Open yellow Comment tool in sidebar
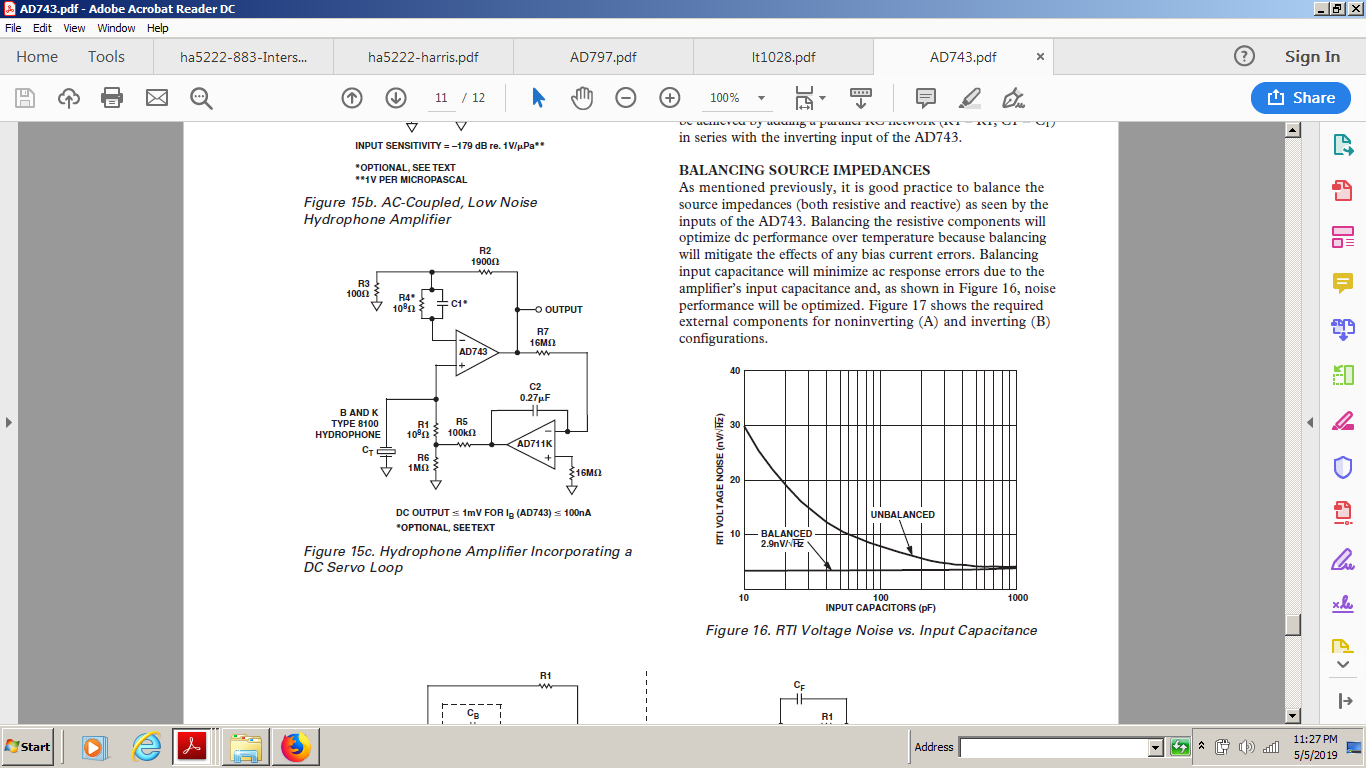 tap(1342, 284)
